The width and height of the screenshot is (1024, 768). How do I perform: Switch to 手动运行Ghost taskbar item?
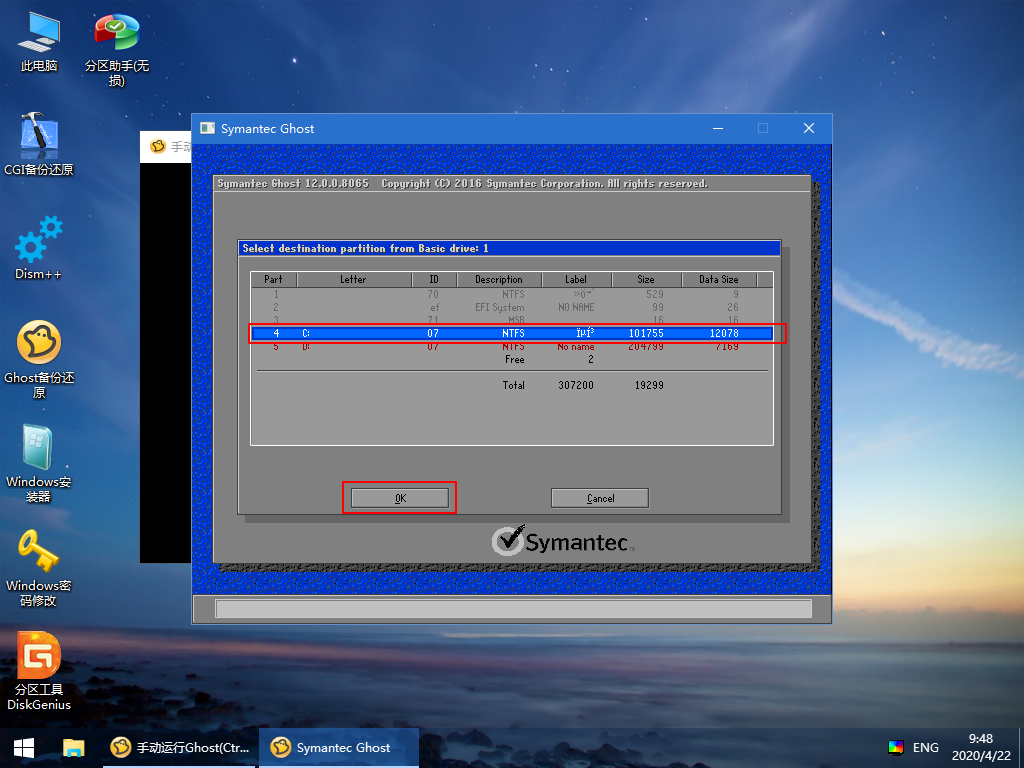180,748
